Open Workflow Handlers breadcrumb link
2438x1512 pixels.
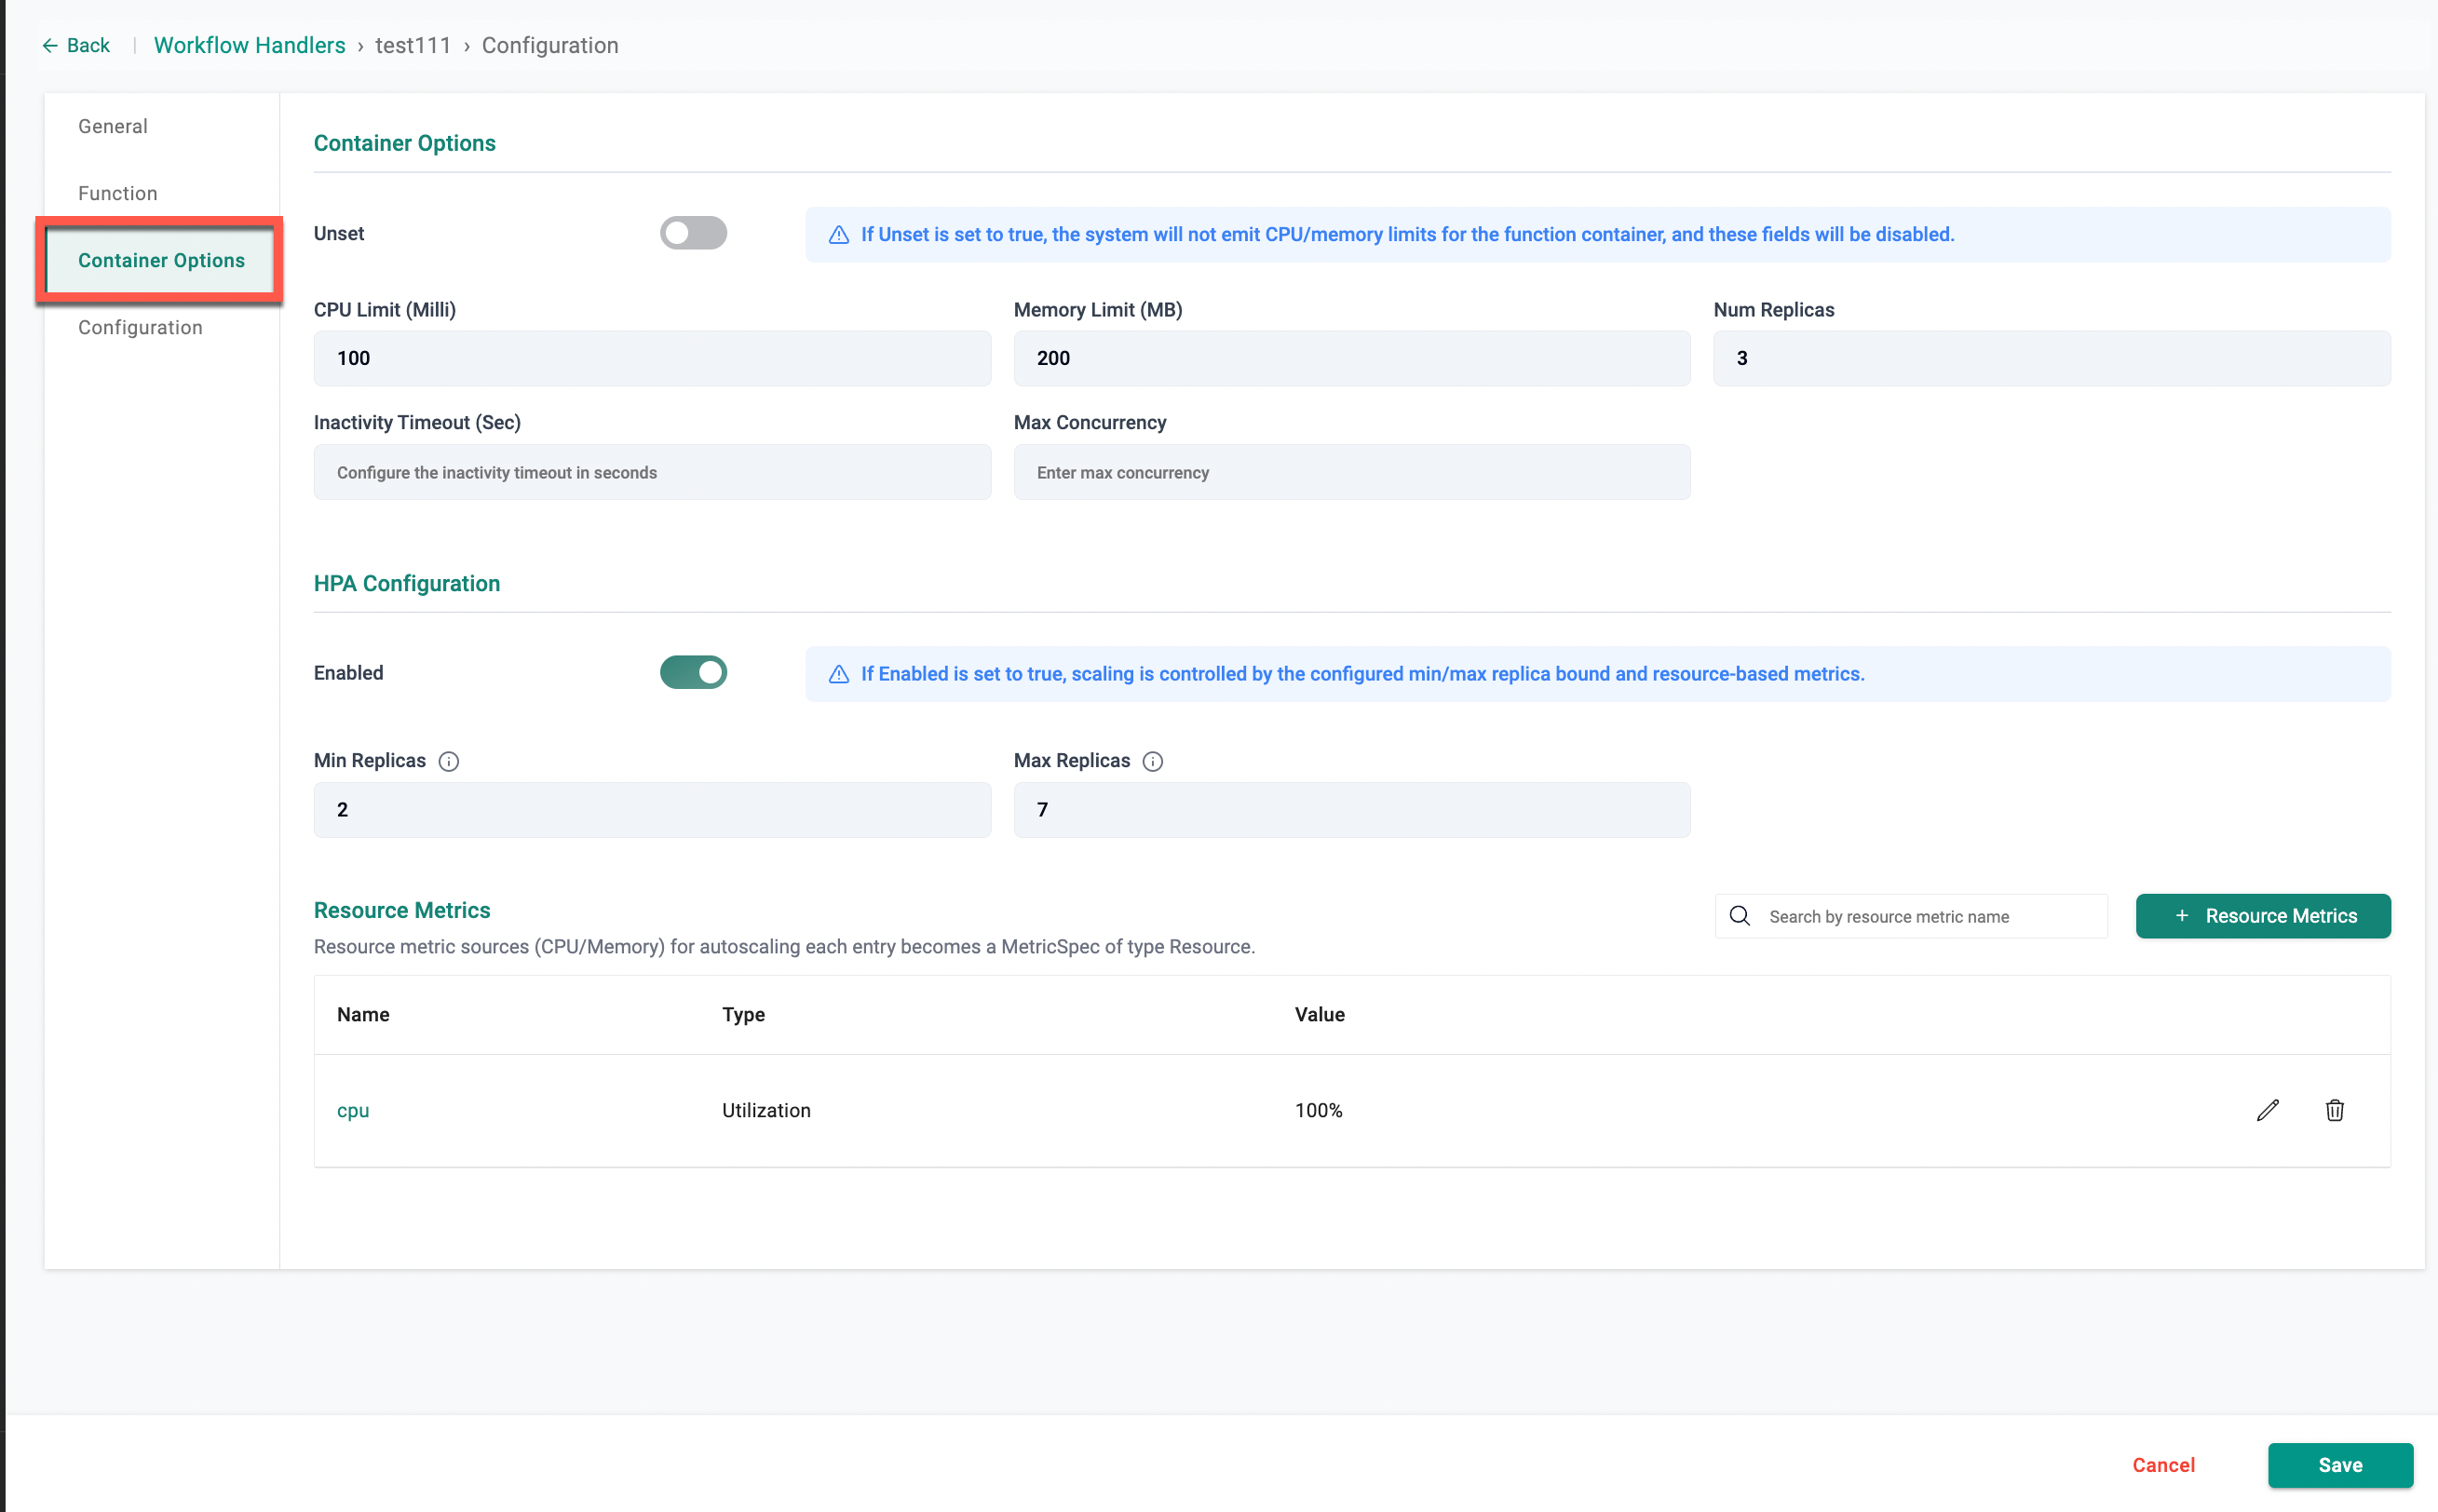[249, 45]
